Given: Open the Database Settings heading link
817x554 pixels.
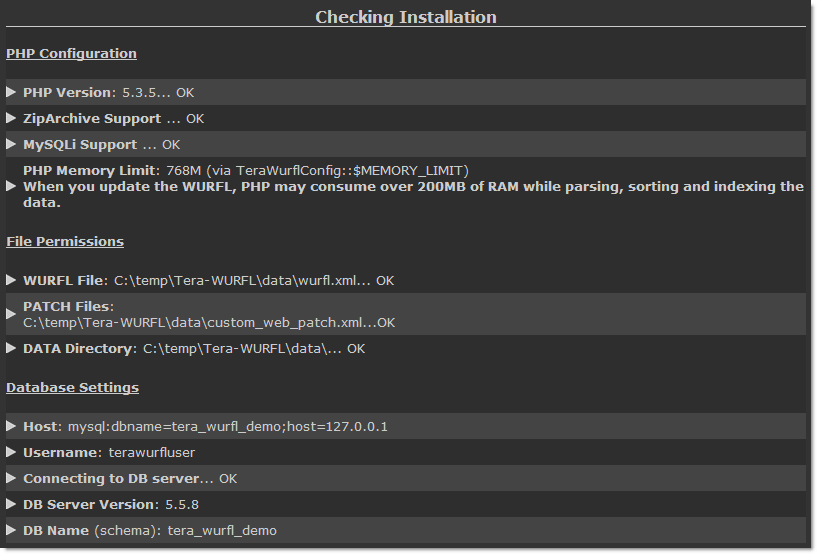Looking at the screenshot, I should [x=72, y=388].
